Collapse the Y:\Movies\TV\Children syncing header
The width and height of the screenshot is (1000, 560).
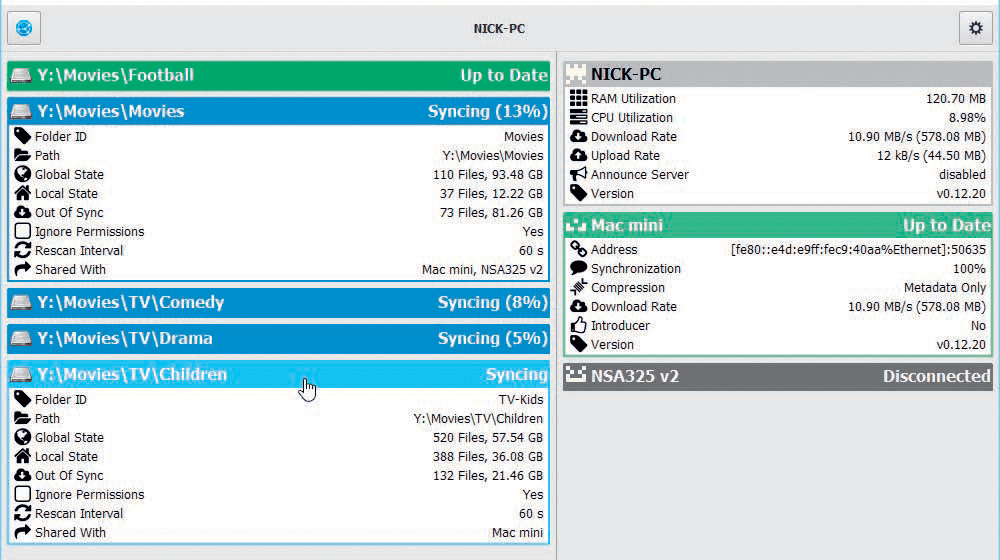279,374
